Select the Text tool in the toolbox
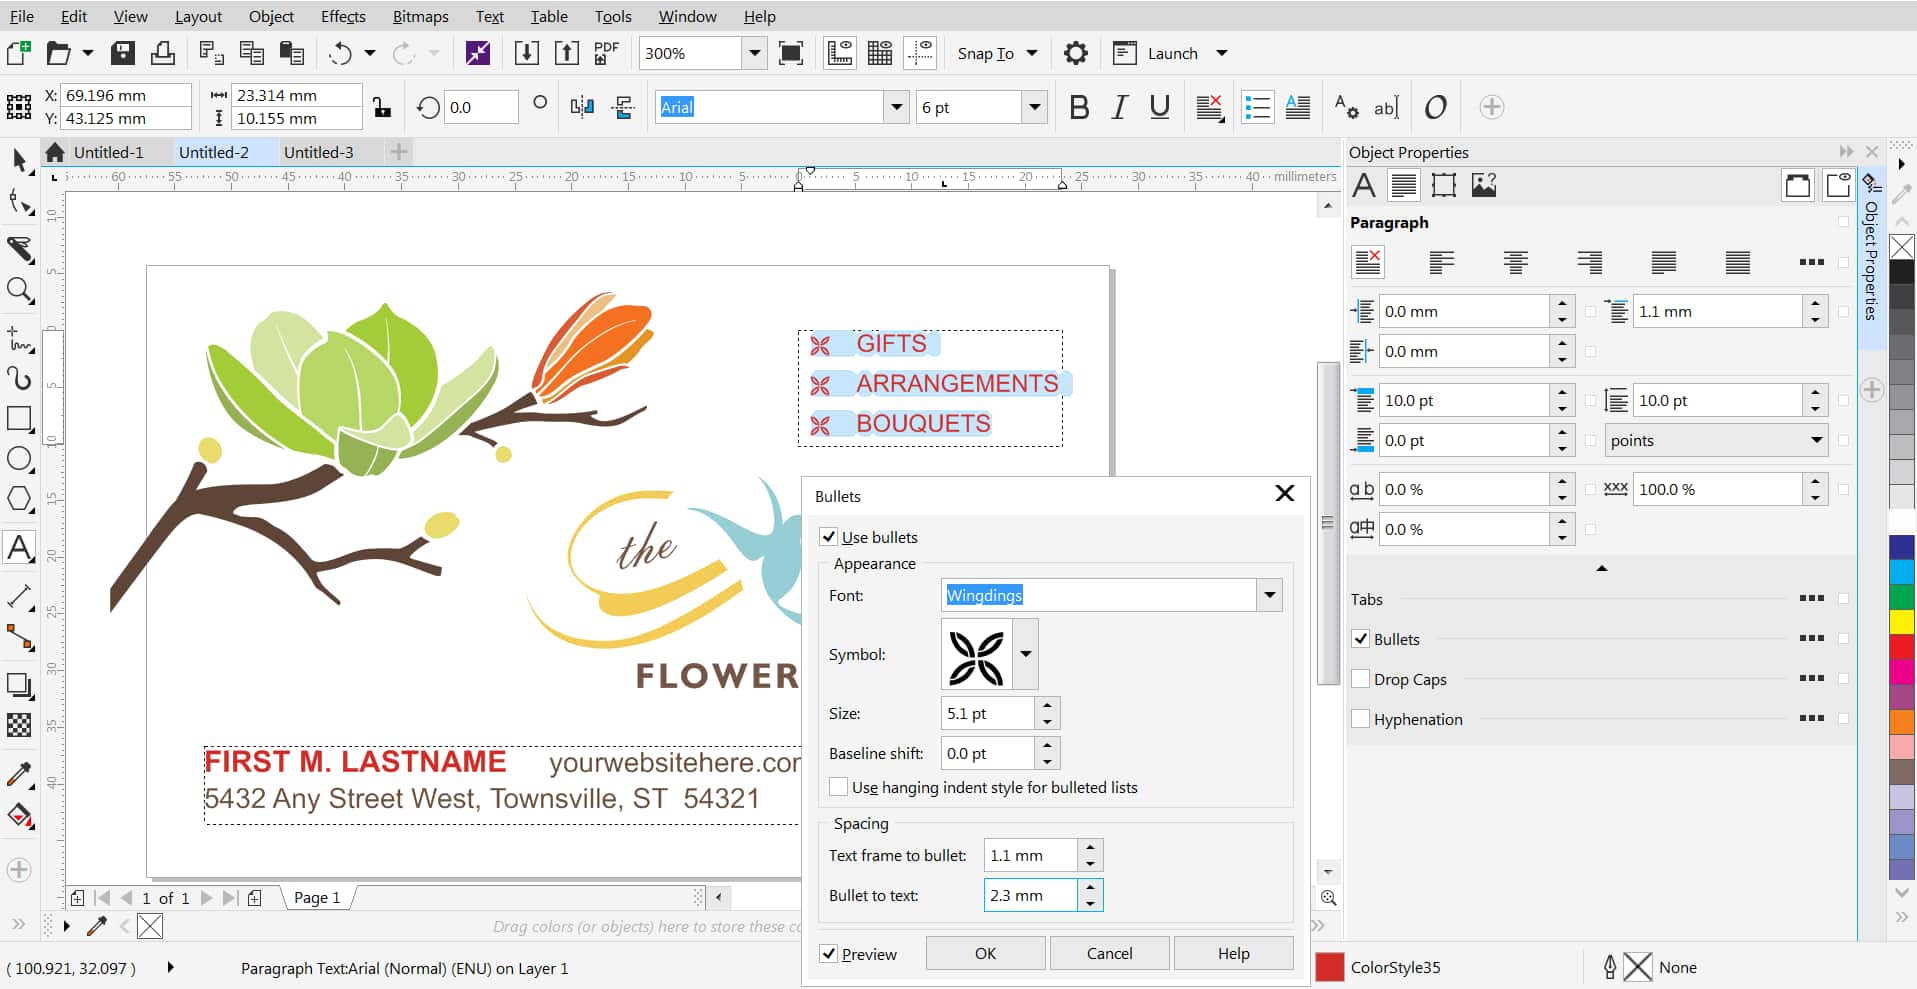 tap(20, 548)
